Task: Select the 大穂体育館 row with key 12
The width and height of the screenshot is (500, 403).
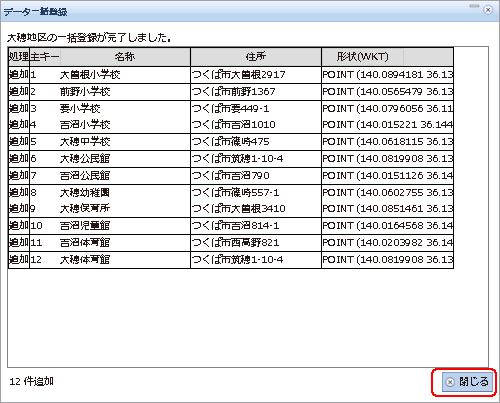Action: 231,260
